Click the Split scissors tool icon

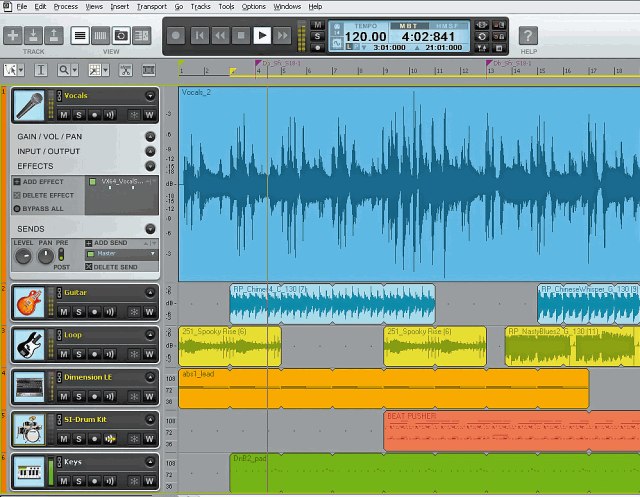pyautogui.click(x=126, y=70)
